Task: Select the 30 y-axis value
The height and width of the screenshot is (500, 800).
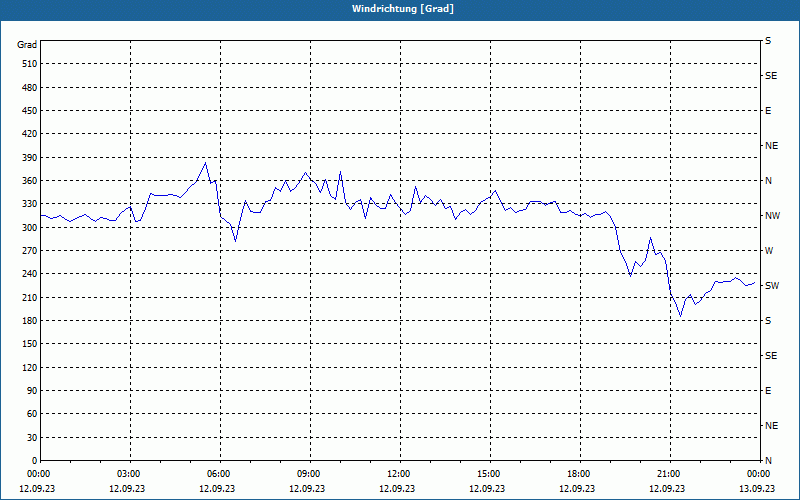Action: (31, 438)
